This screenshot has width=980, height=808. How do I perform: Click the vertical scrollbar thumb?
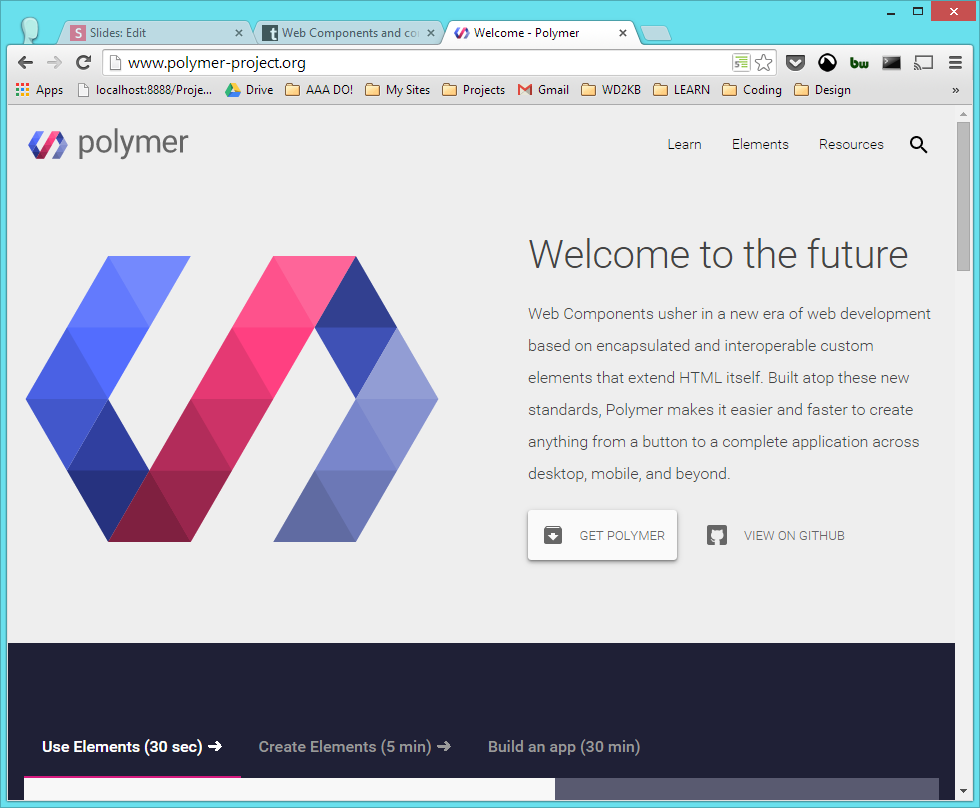[x=963, y=196]
